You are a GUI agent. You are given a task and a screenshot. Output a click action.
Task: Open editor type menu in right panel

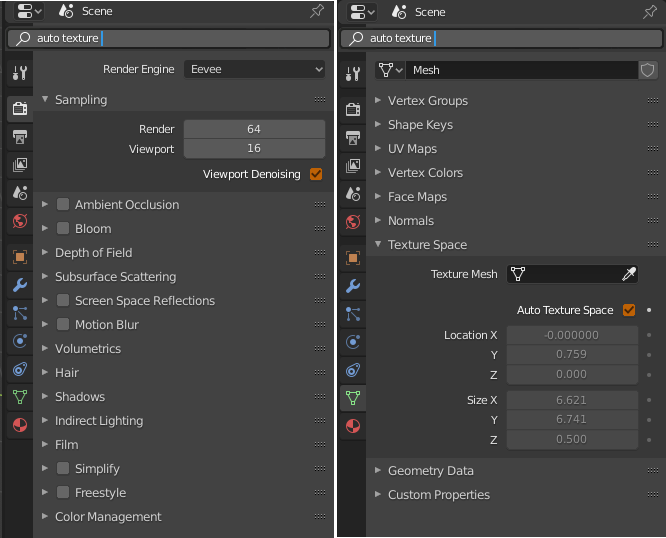362,12
